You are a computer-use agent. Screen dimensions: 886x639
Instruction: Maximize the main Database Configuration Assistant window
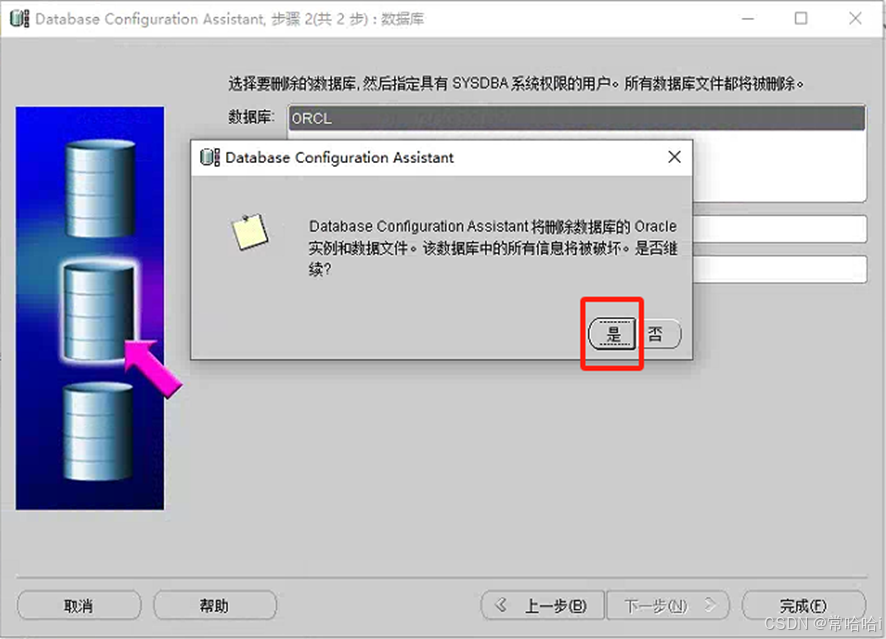tap(801, 19)
